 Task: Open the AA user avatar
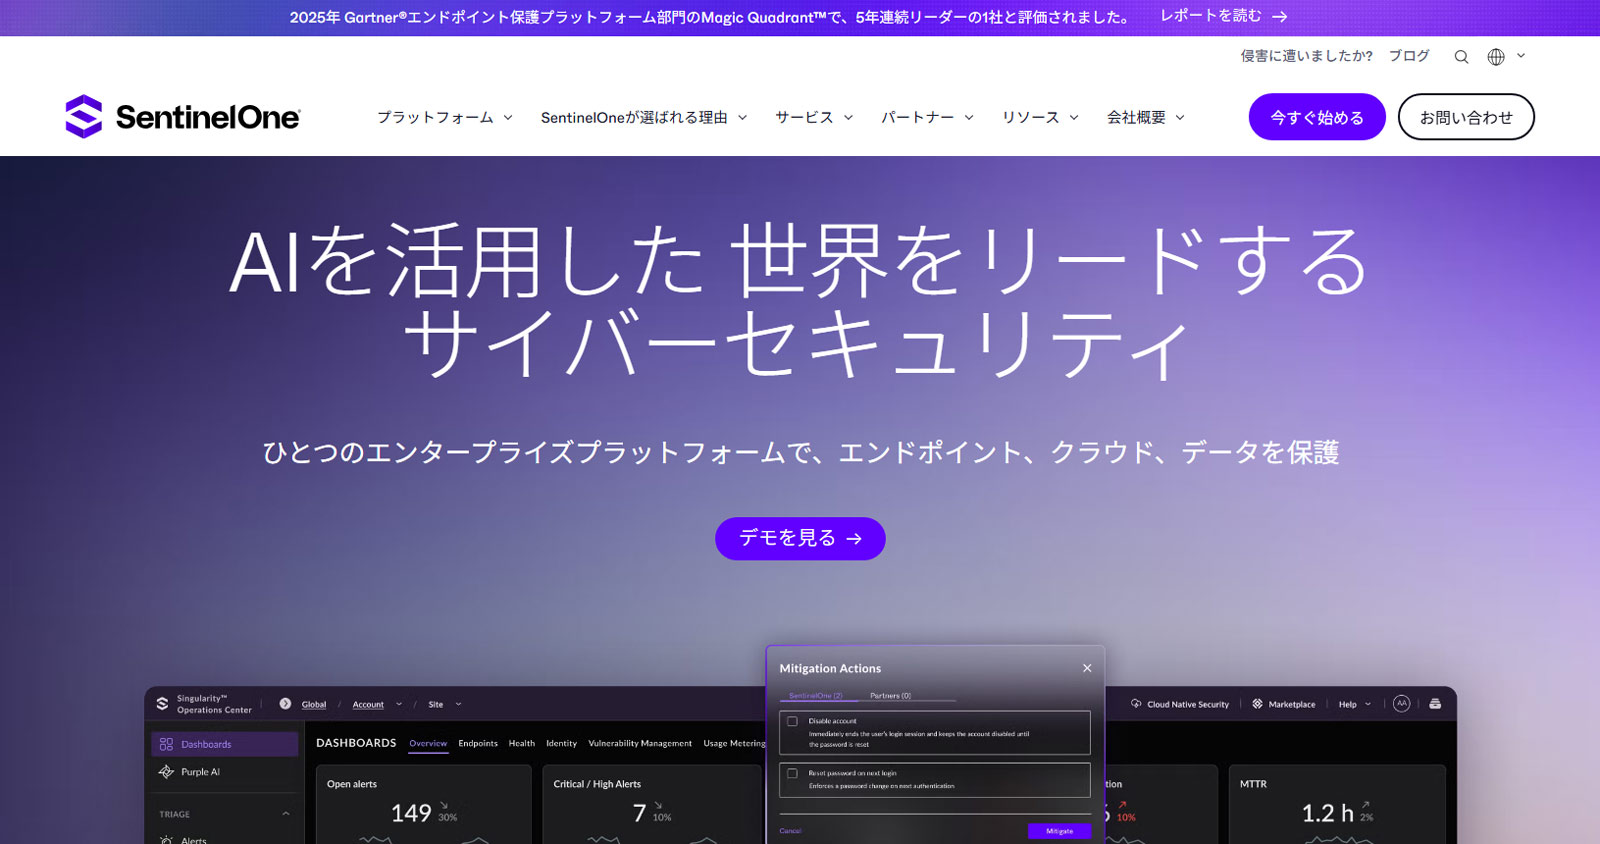point(1402,704)
